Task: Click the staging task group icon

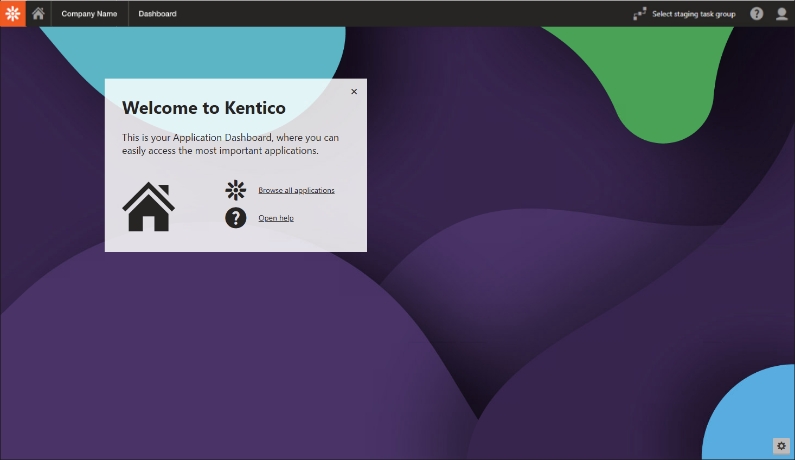Action: click(x=640, y=14)
